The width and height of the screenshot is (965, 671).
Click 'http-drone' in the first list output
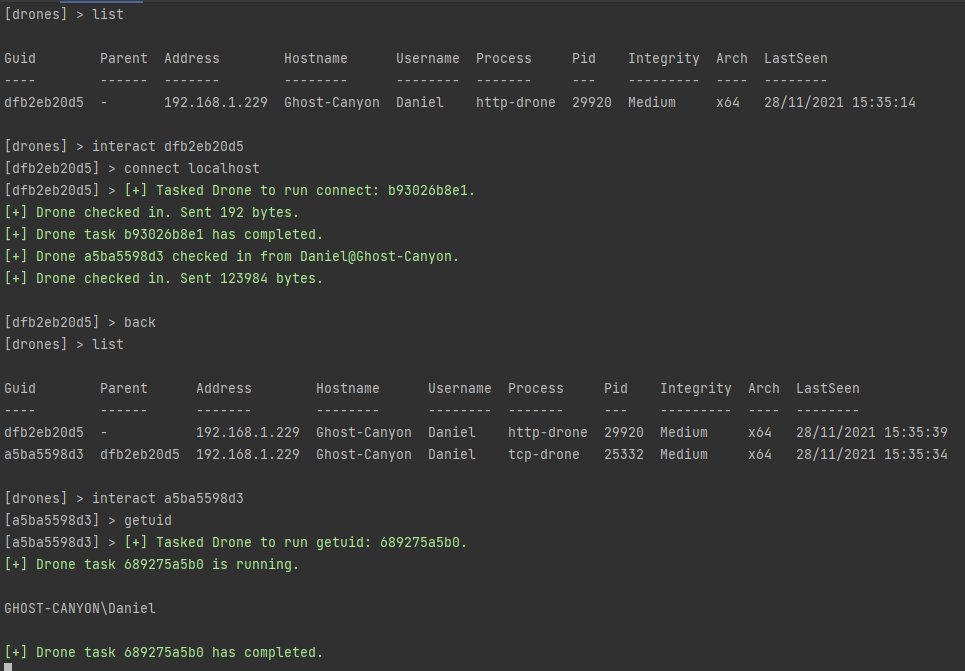(x=515, y=103)
